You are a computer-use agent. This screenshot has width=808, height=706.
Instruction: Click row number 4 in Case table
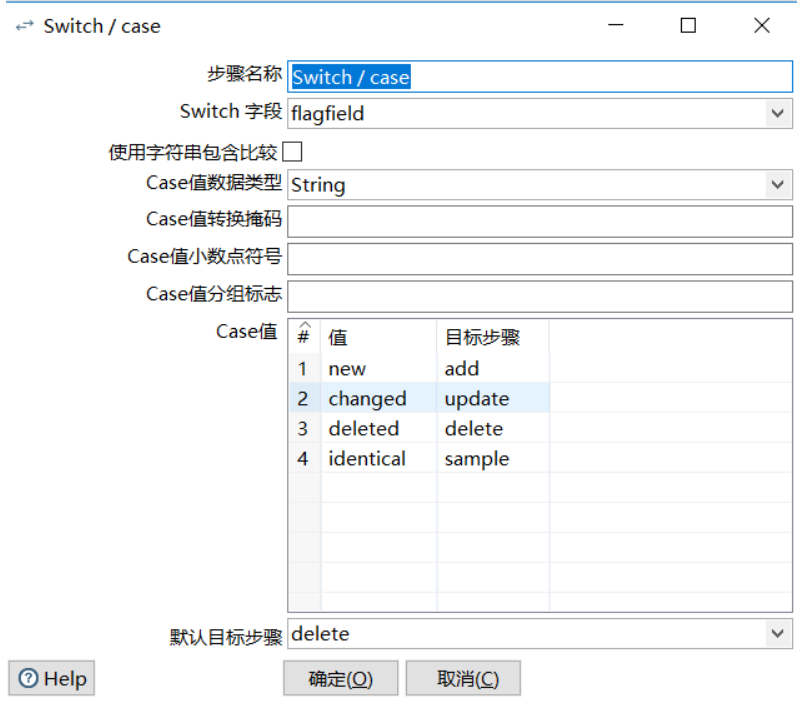304,458
